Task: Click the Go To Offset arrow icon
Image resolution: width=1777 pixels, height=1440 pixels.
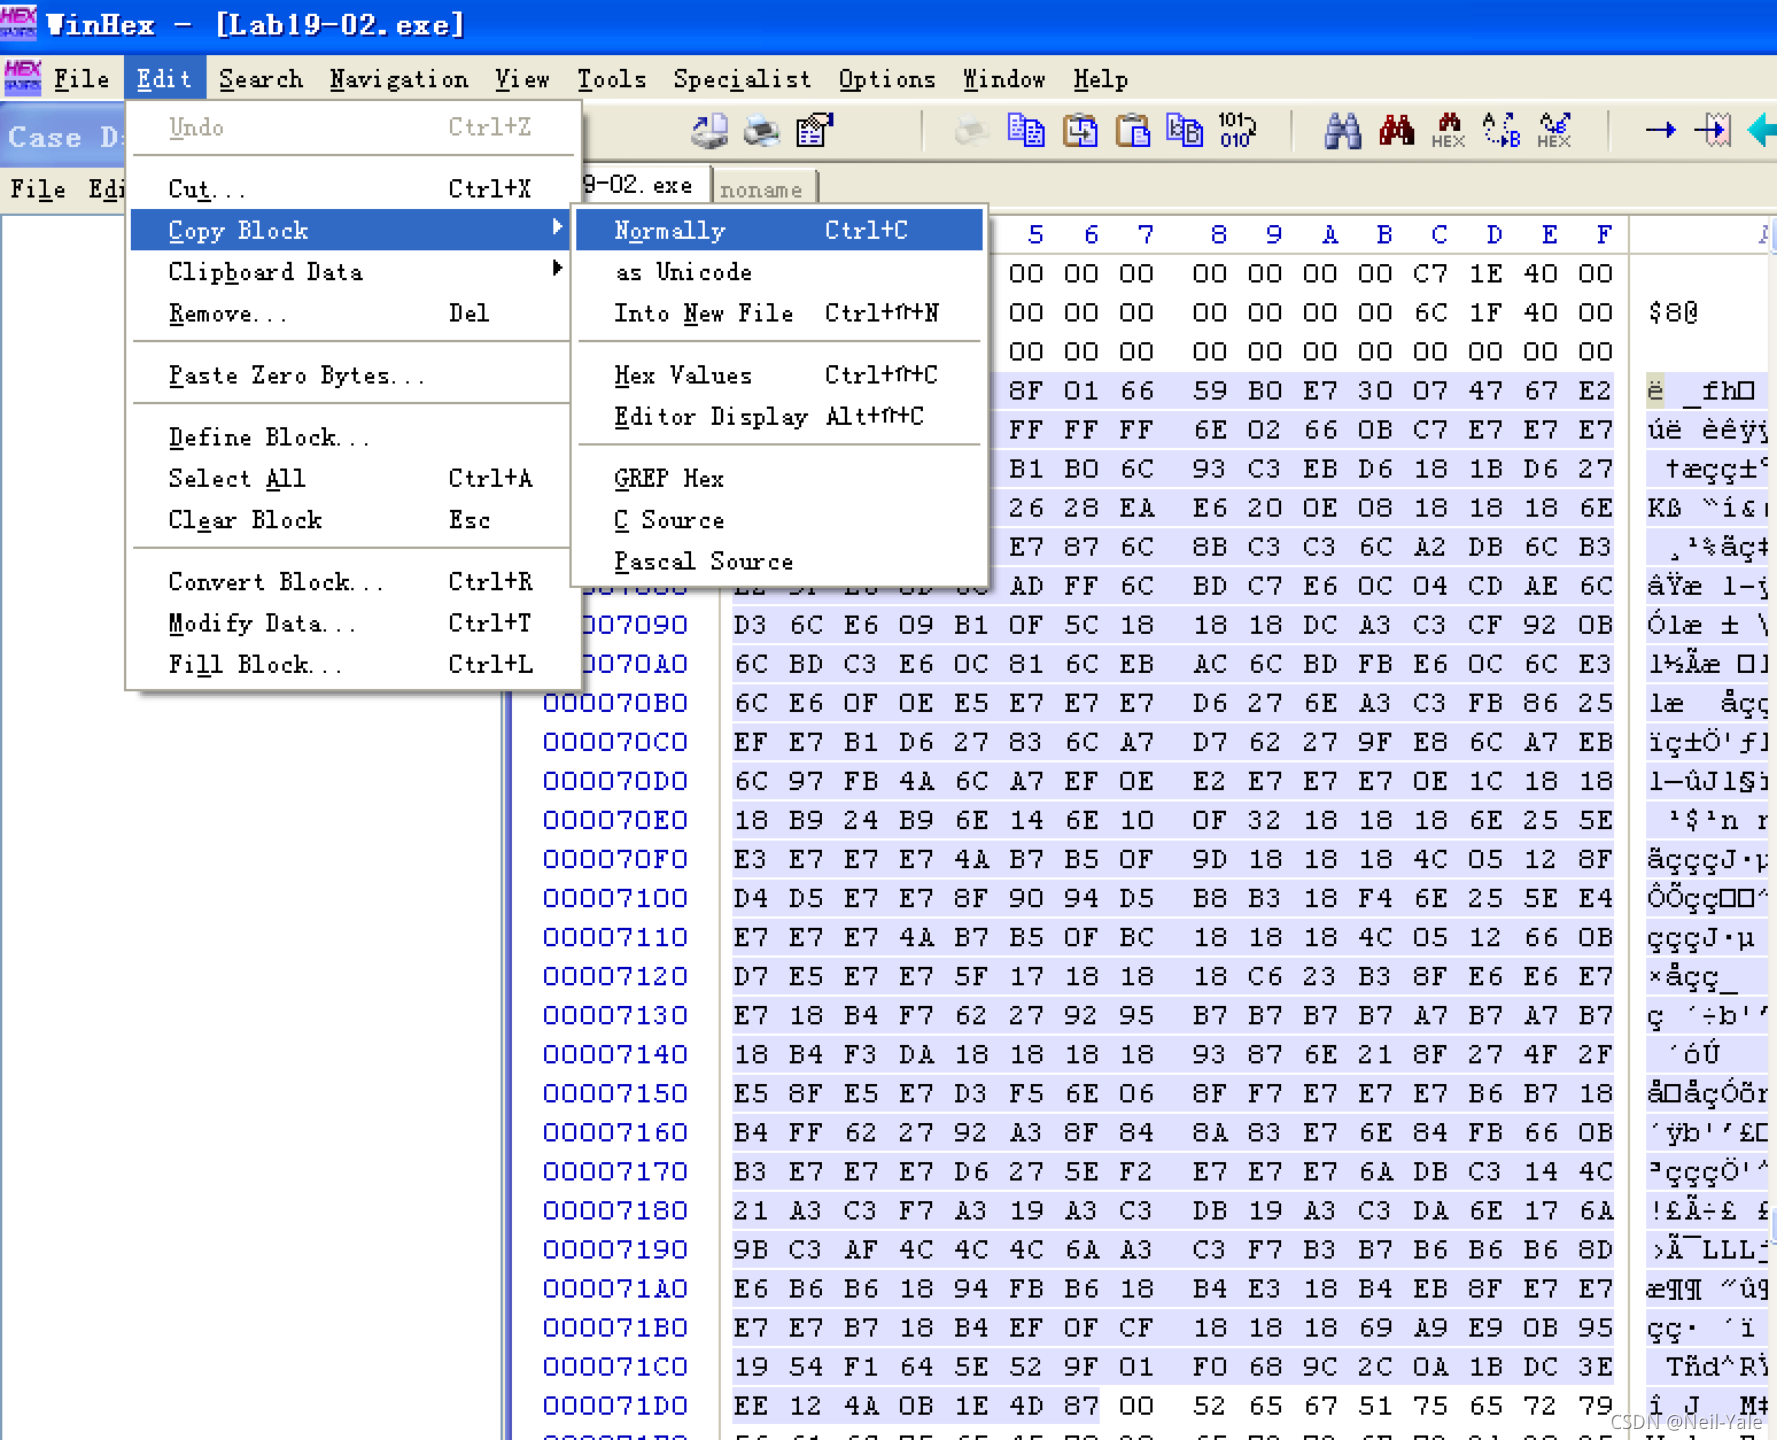Action: (x=1660, y=131)
